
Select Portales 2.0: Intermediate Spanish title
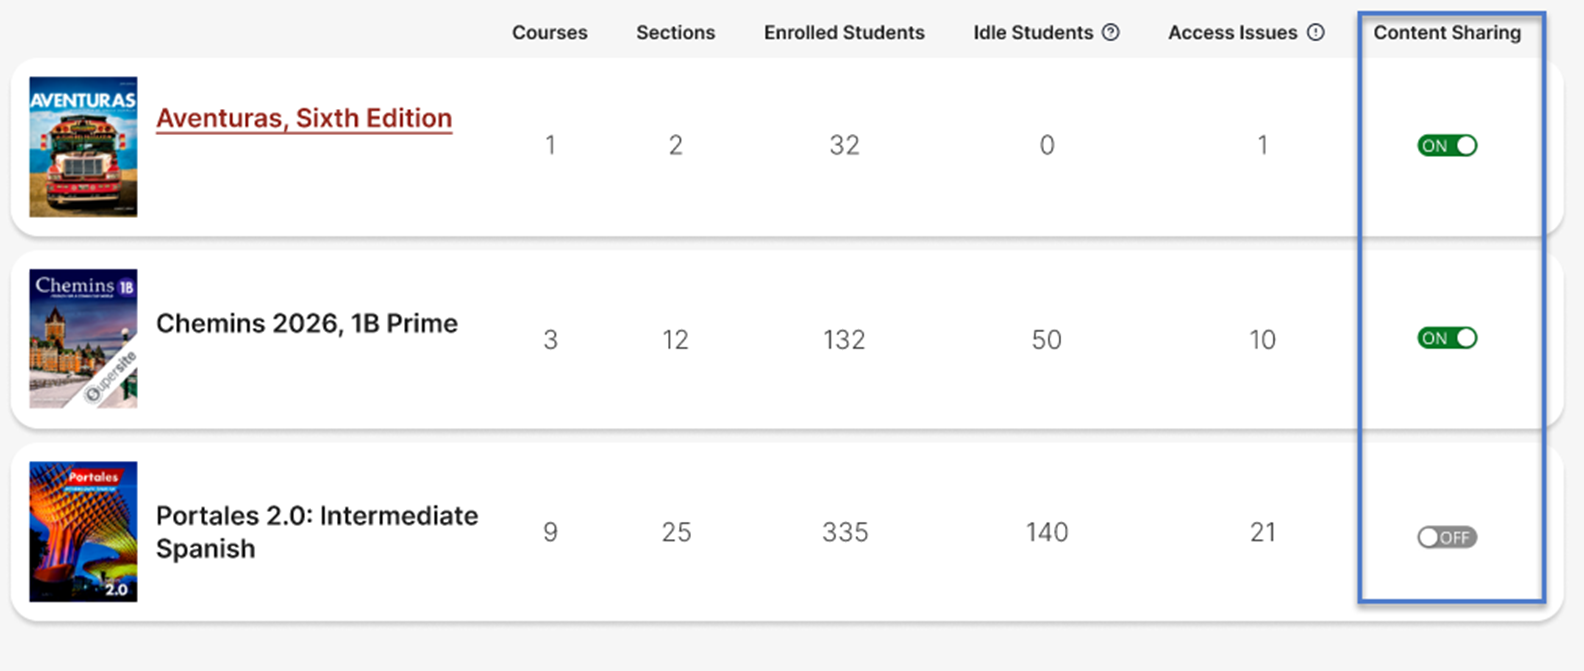(317, 532)
